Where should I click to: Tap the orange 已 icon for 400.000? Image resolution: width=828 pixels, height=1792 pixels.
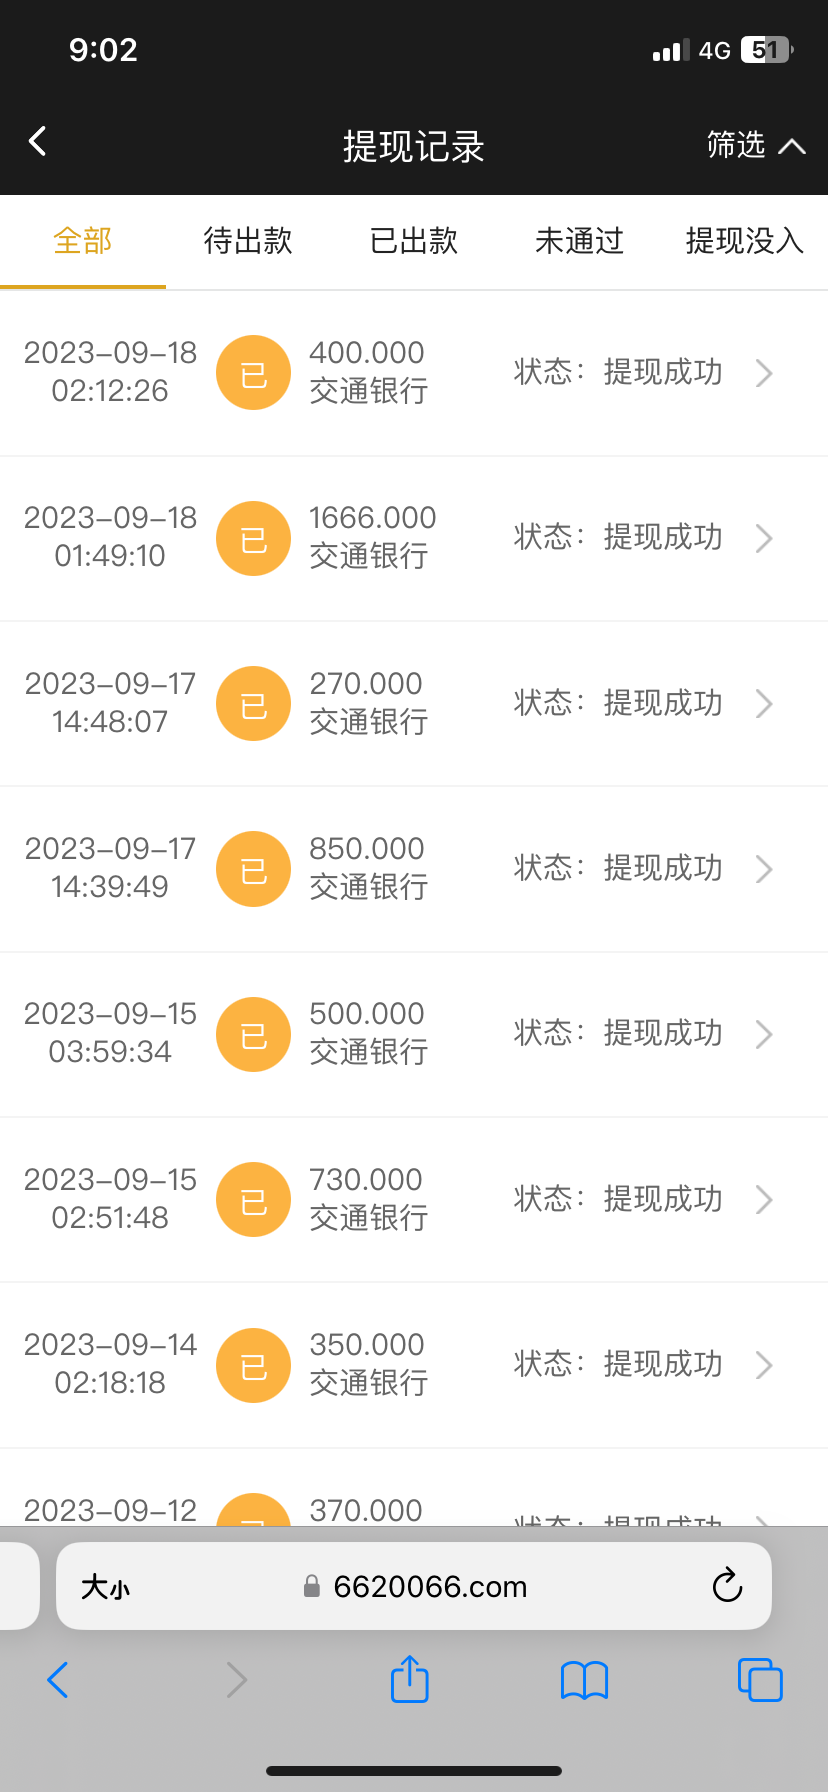(x=254, y=373)
